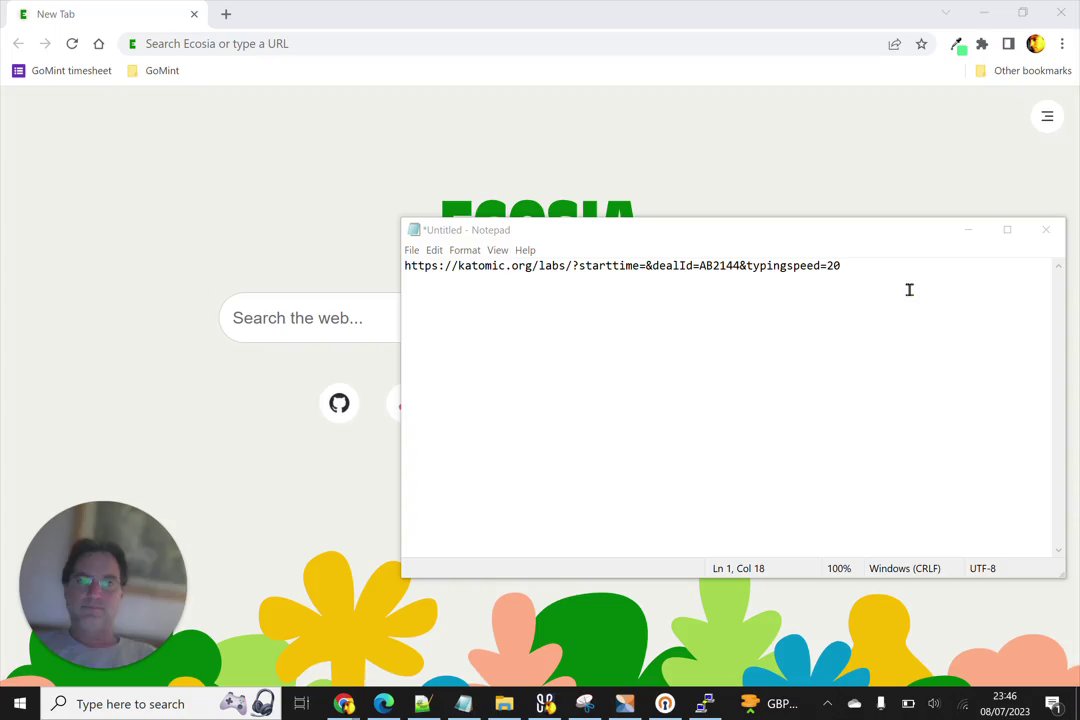Open the Windows Start menu
Image resolution: width=1080 pixels, height=720 pixels.
click(20, 703)
